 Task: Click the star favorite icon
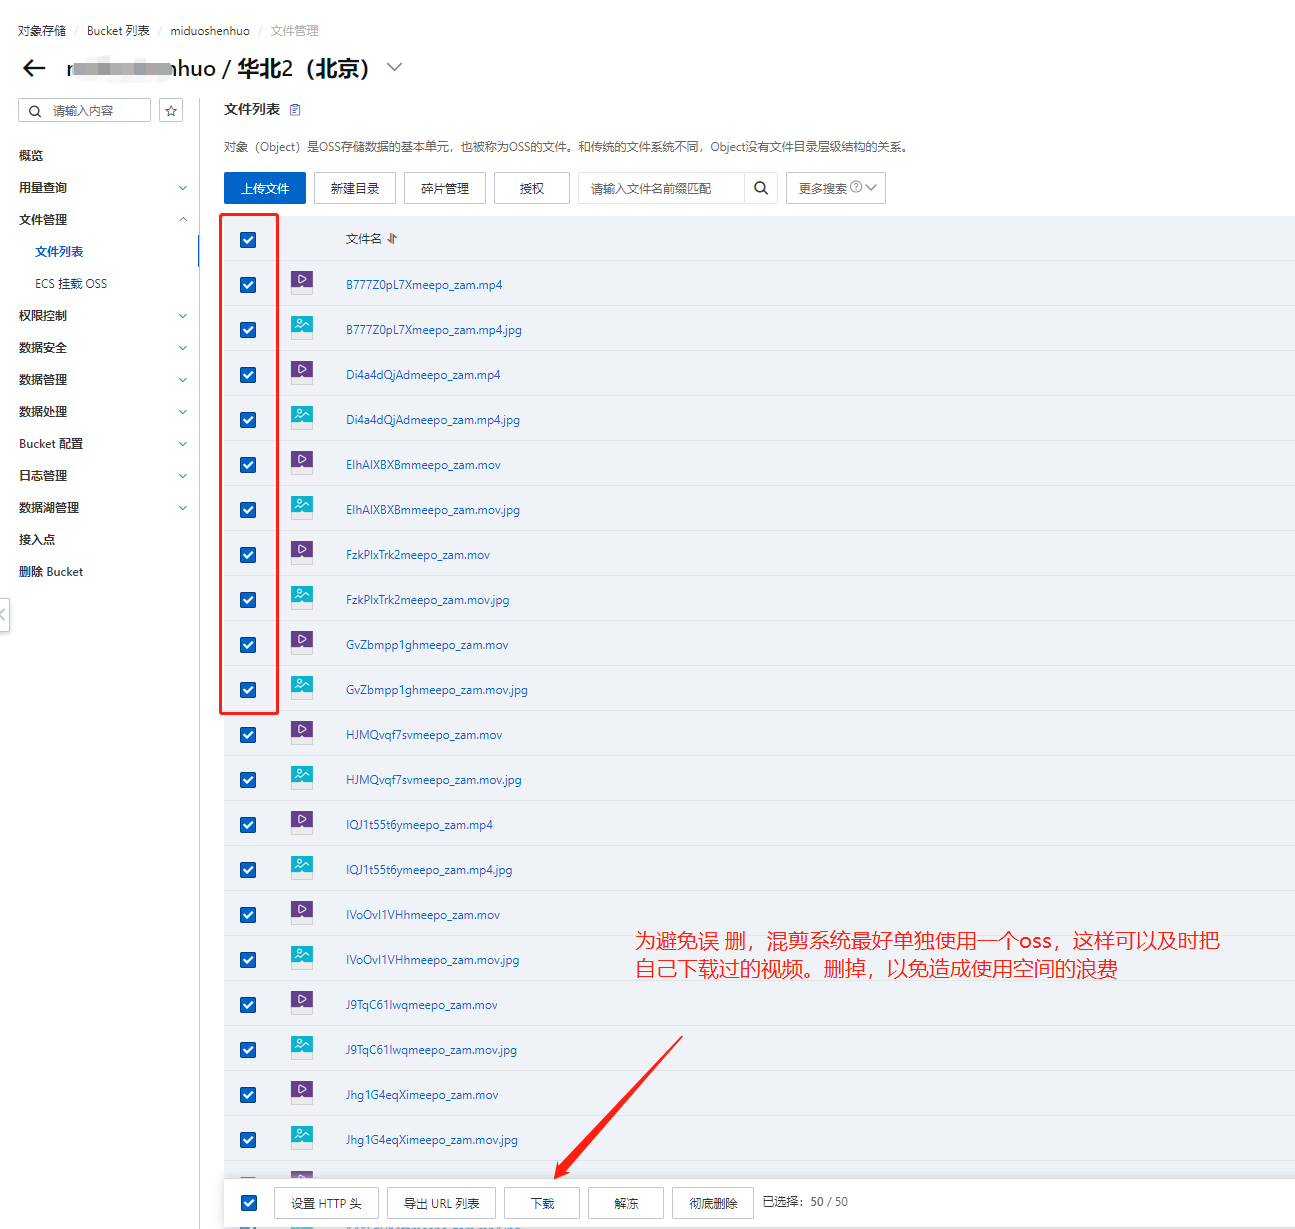[171, 111]
